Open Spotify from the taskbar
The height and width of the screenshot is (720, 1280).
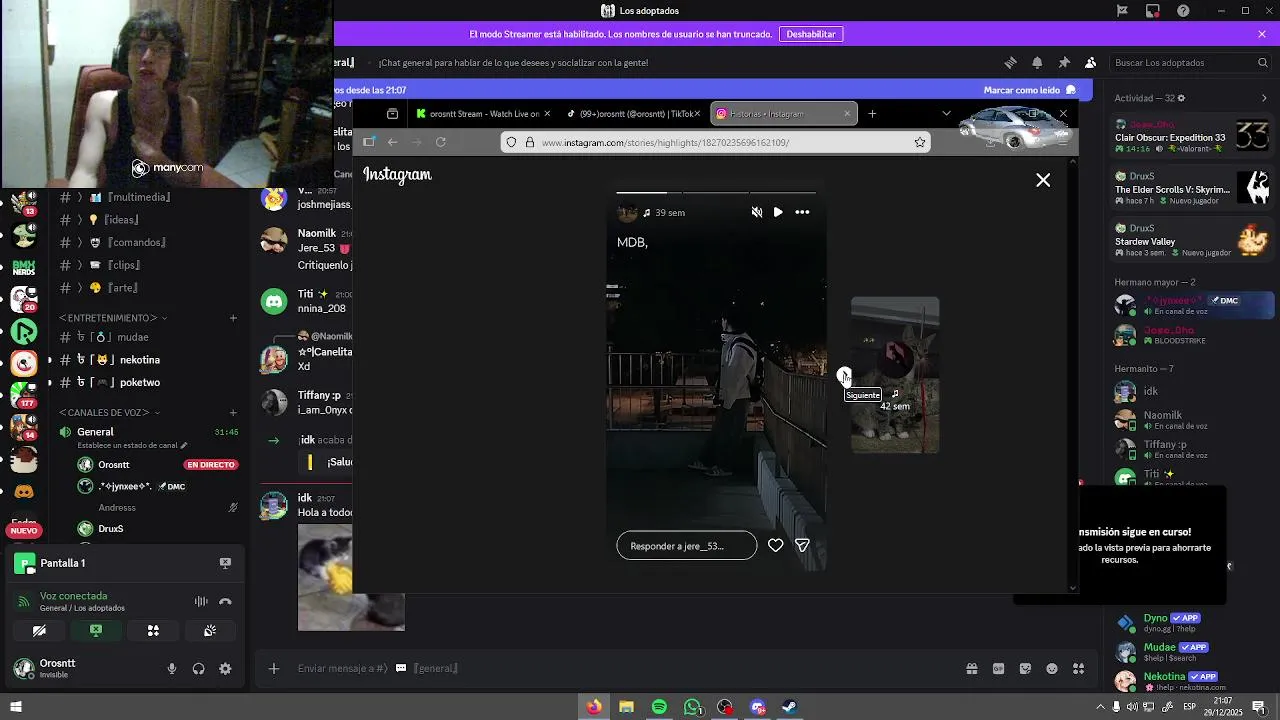pyautogui.click(x=659, y=707)
